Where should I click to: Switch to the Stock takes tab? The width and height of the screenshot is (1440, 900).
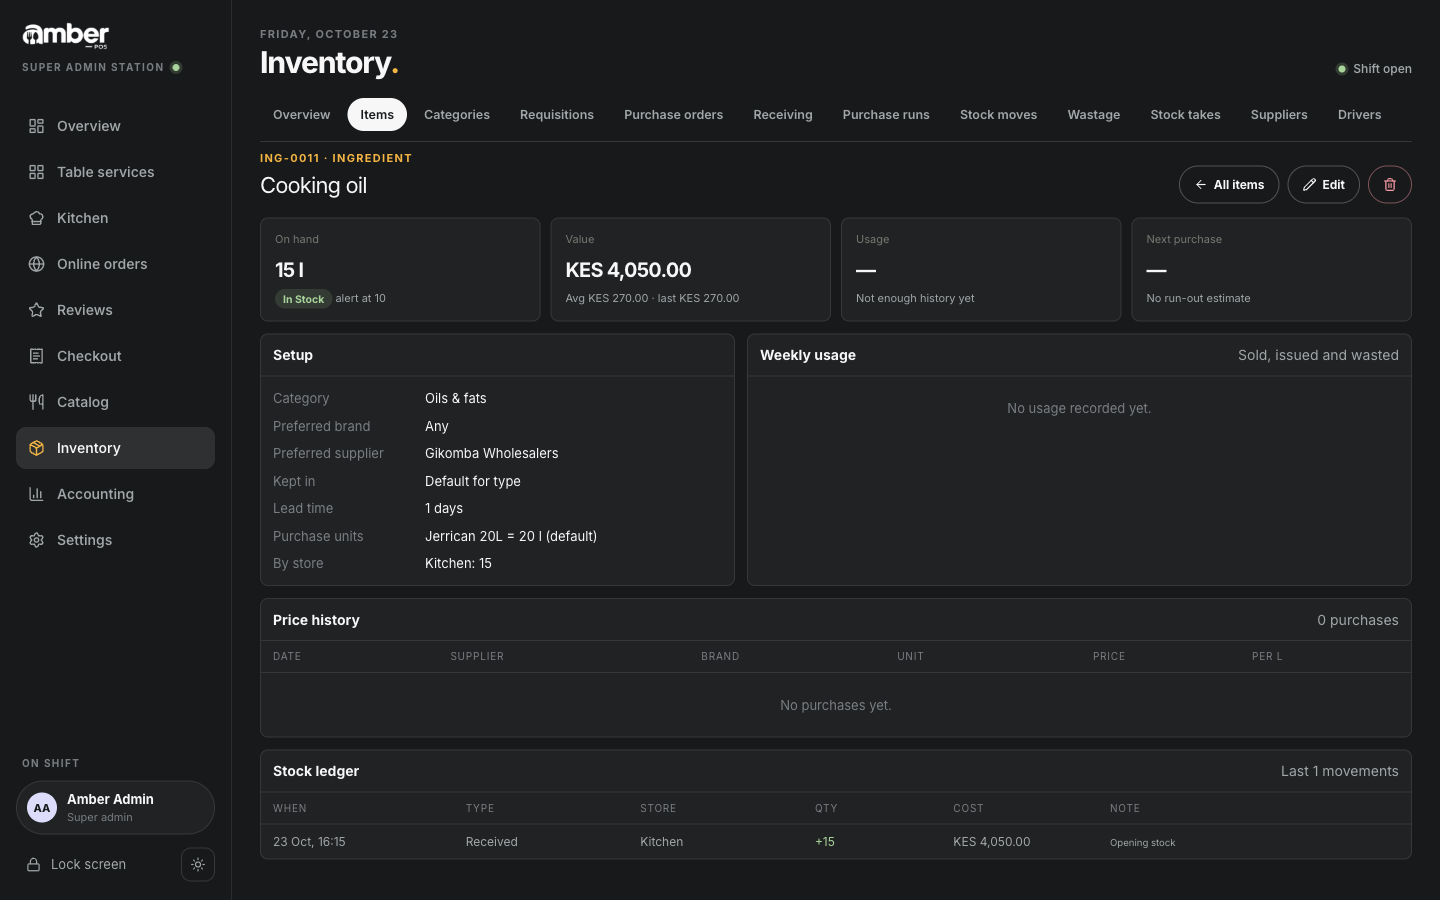(x=1185, y=115)
